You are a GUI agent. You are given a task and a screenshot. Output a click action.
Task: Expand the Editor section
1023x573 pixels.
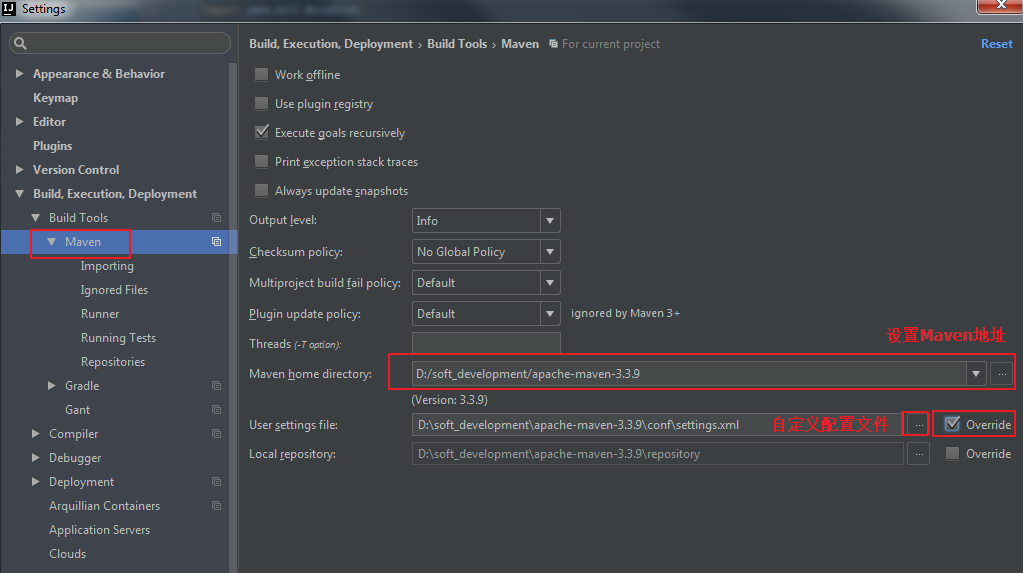click(x=20, y=121)
